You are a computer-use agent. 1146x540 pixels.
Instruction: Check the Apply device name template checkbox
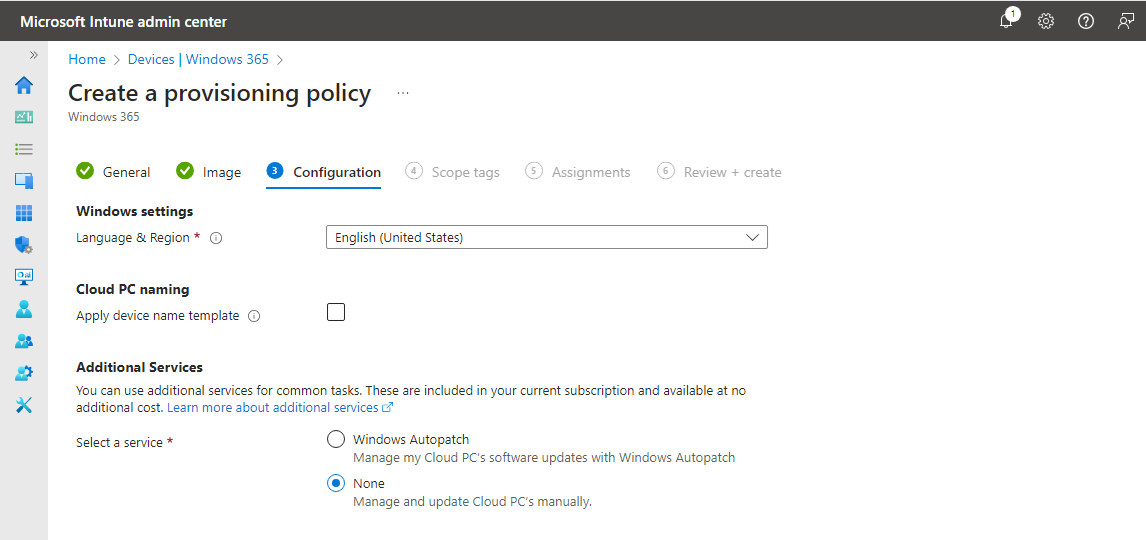coord(336,313)
